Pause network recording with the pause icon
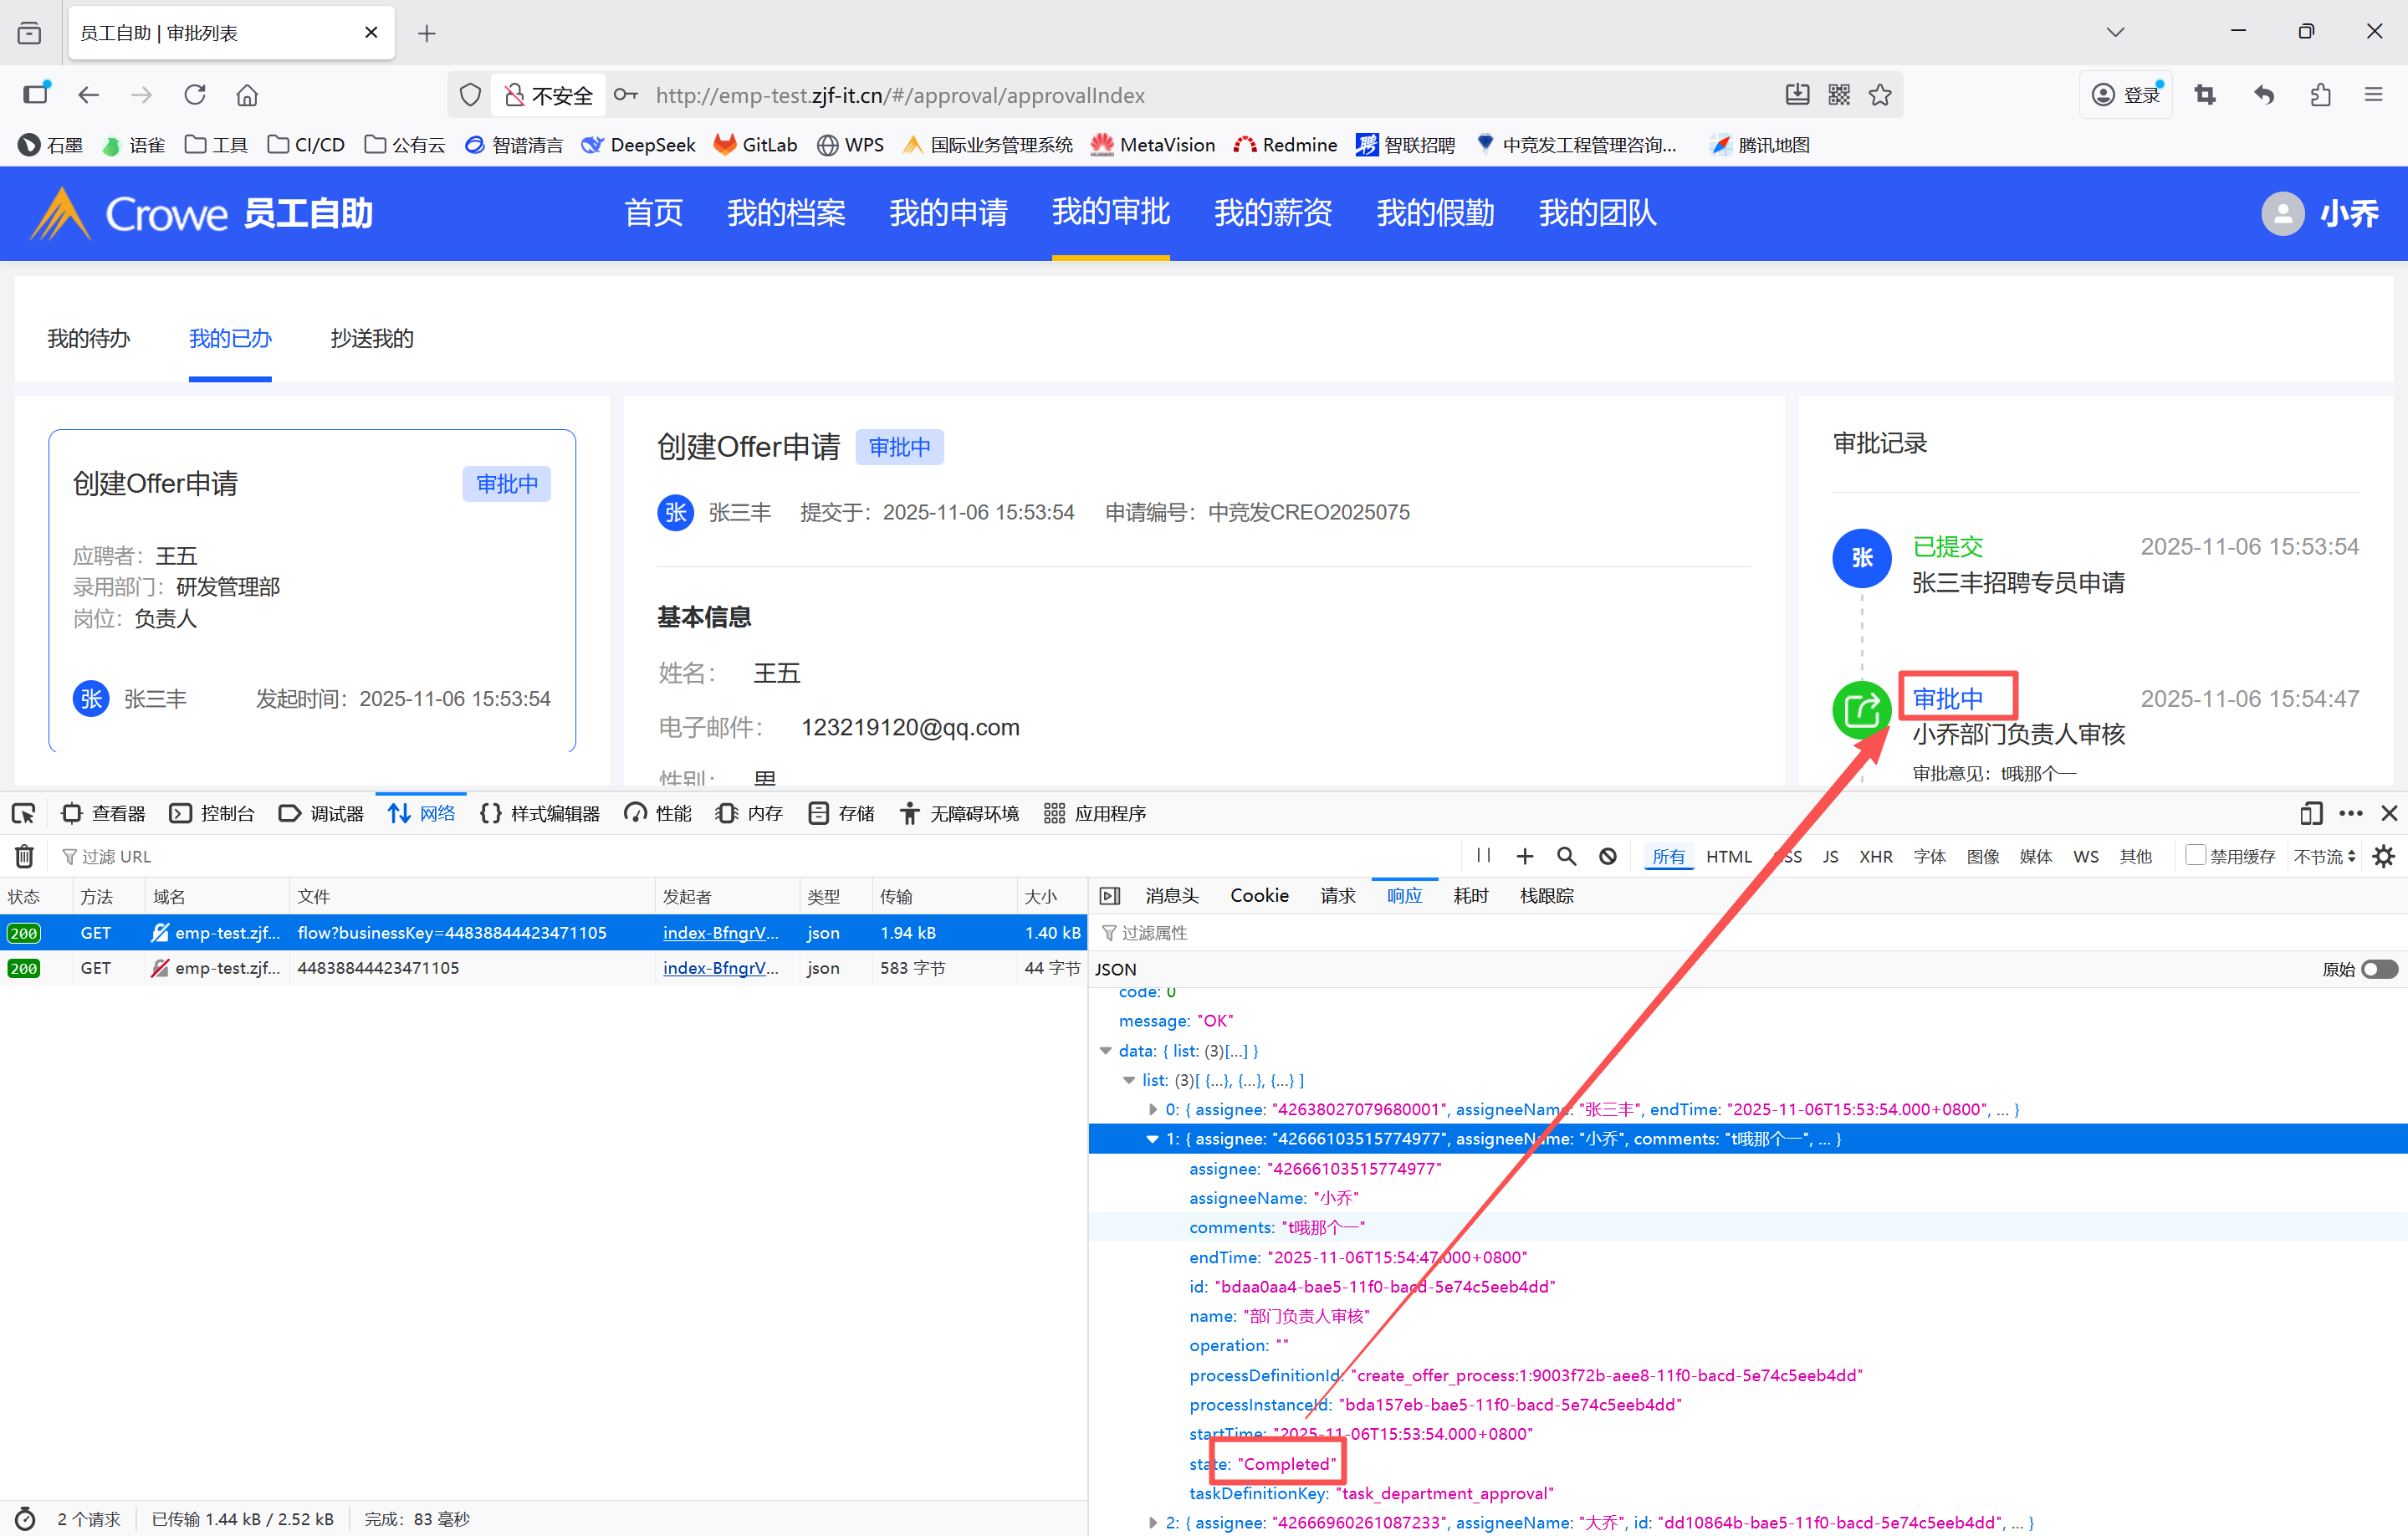 1483,856
